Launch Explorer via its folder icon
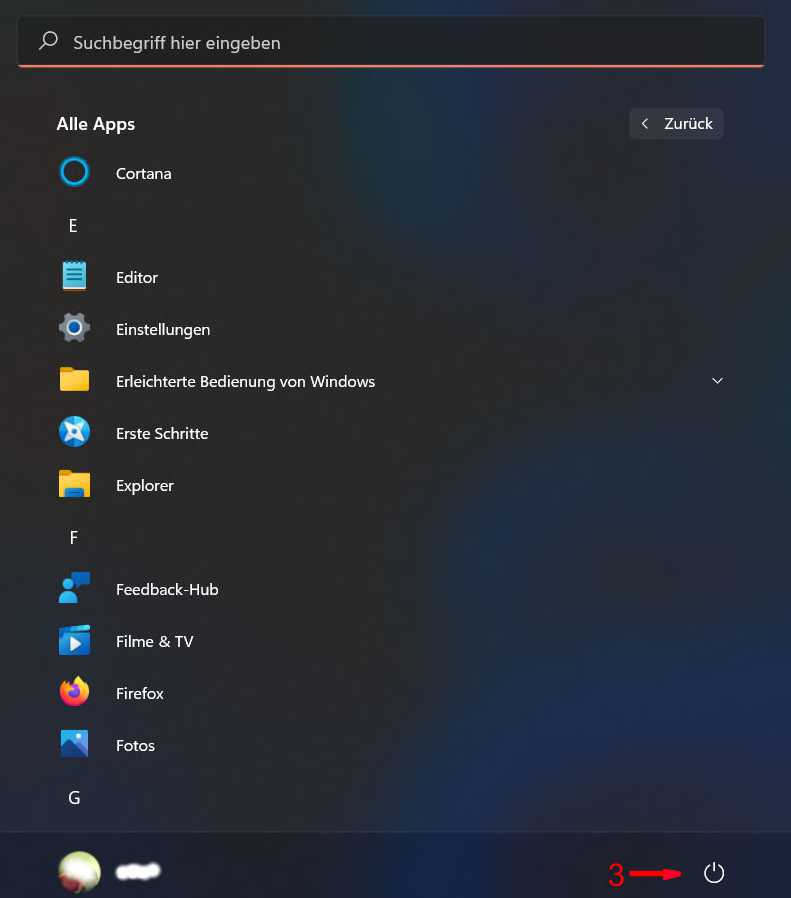 coord(74,484)
